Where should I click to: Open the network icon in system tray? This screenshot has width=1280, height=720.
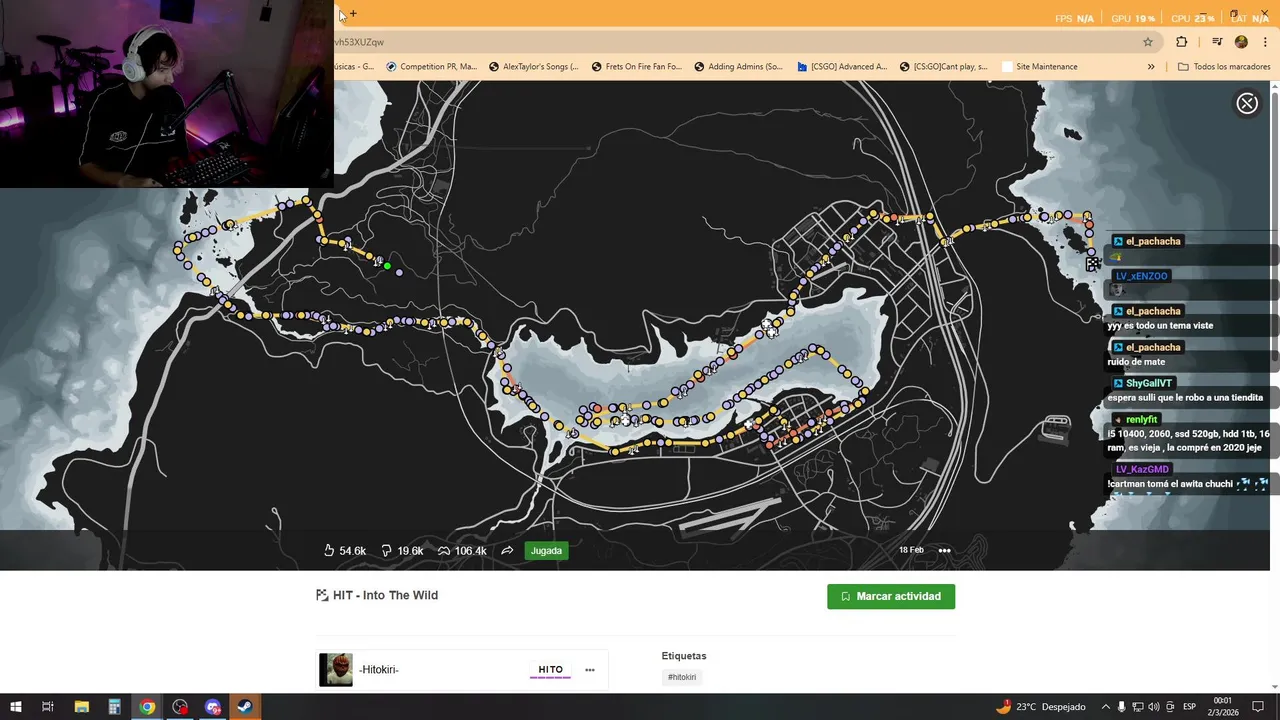[x=1138, y=707]
